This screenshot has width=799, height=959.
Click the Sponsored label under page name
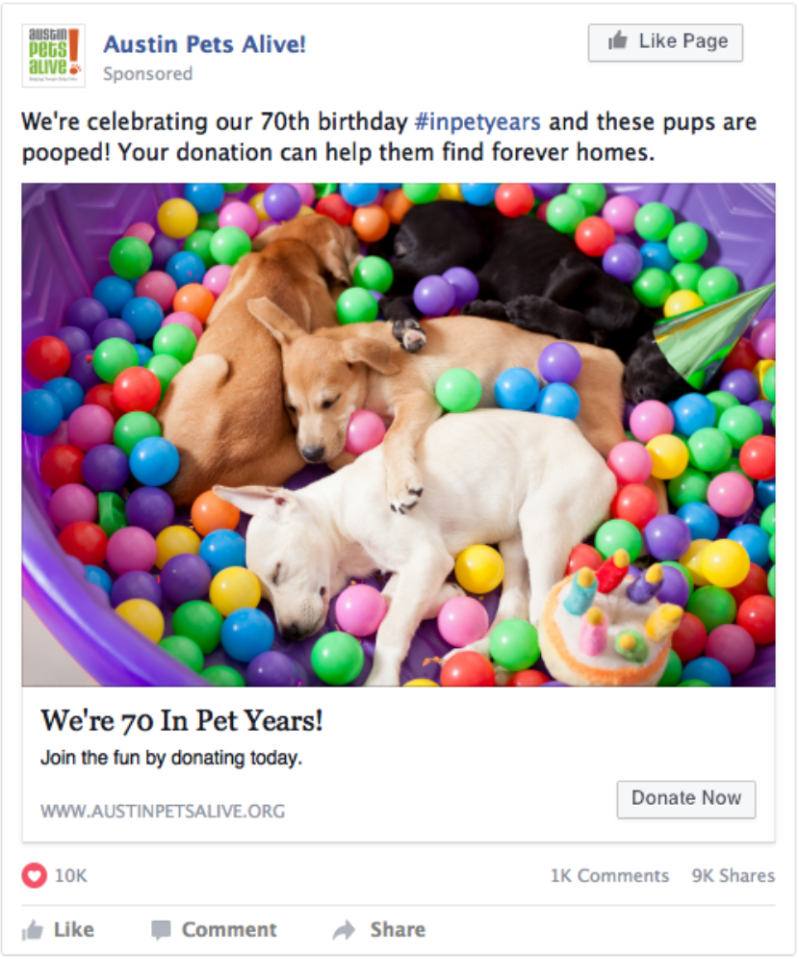tap(148, 74)
